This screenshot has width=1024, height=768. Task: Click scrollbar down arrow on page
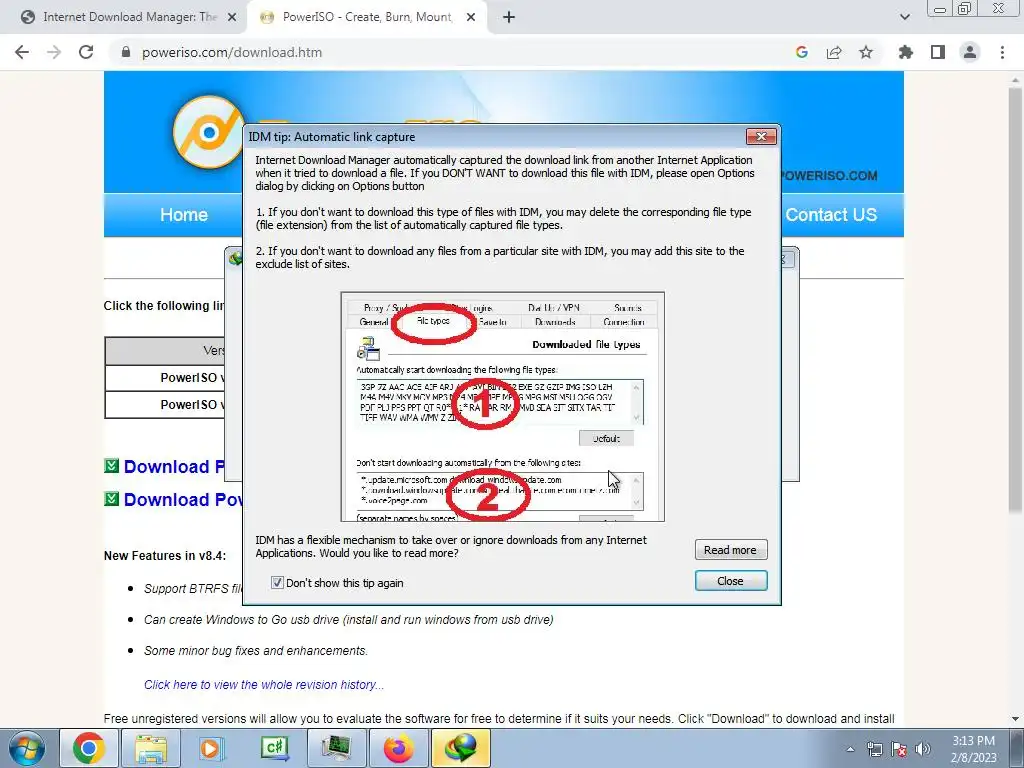pos(1016,718)
